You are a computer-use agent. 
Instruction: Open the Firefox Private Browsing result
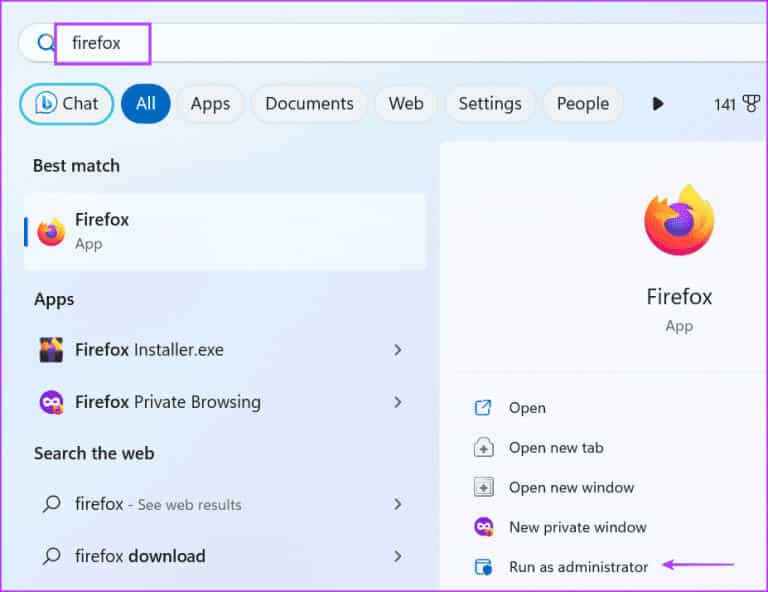225,402
